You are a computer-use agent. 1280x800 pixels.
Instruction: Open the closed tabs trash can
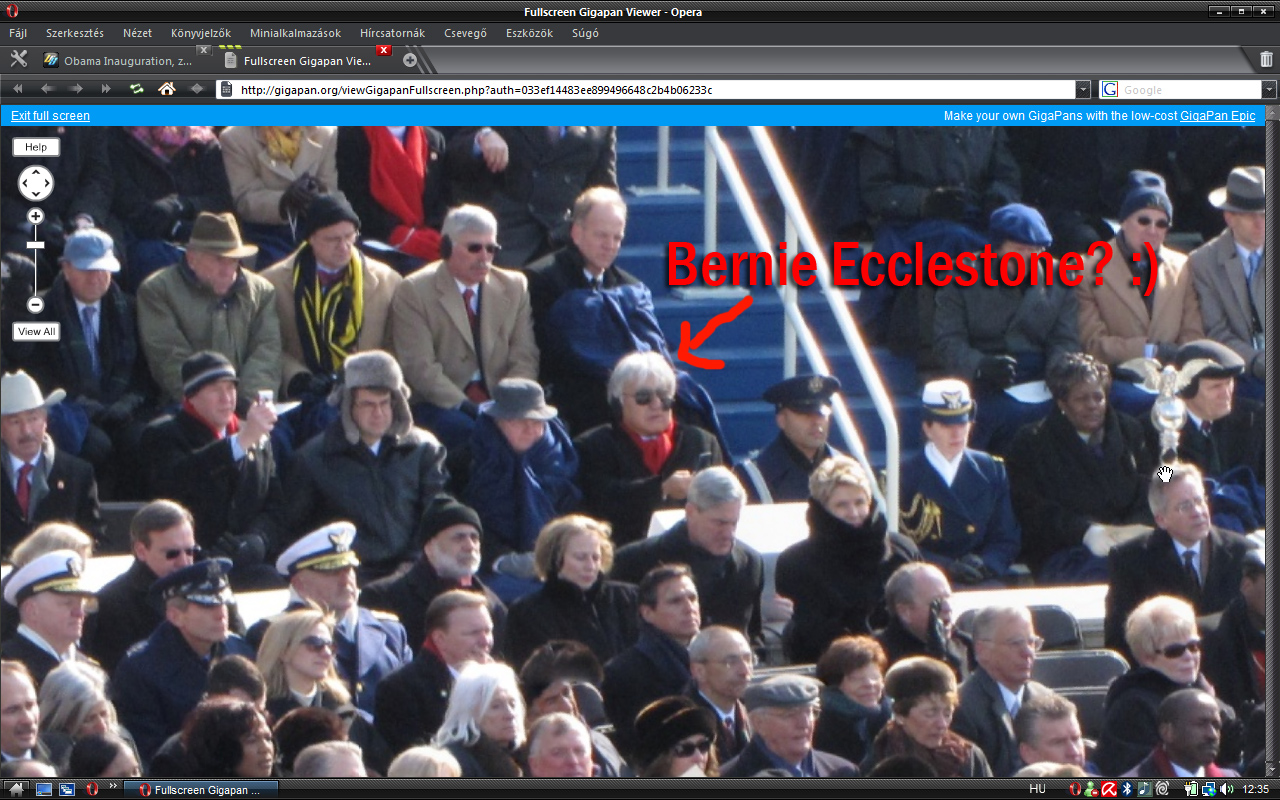(1266, 59)
